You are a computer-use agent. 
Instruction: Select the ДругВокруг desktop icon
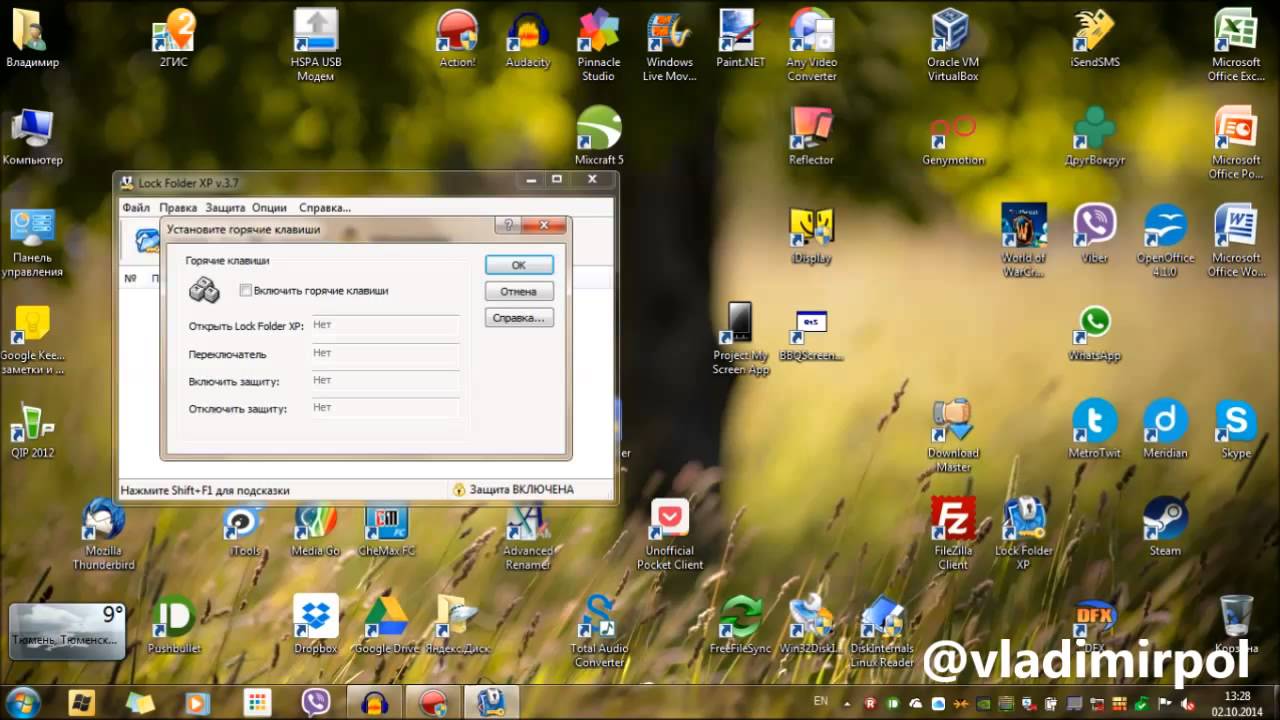click(1095, 136)
